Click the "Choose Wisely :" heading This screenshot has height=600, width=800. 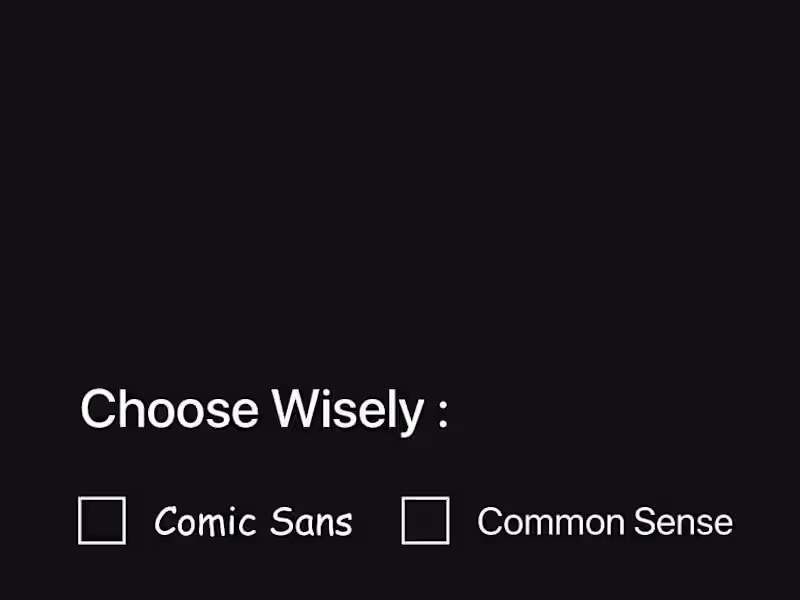264,410
